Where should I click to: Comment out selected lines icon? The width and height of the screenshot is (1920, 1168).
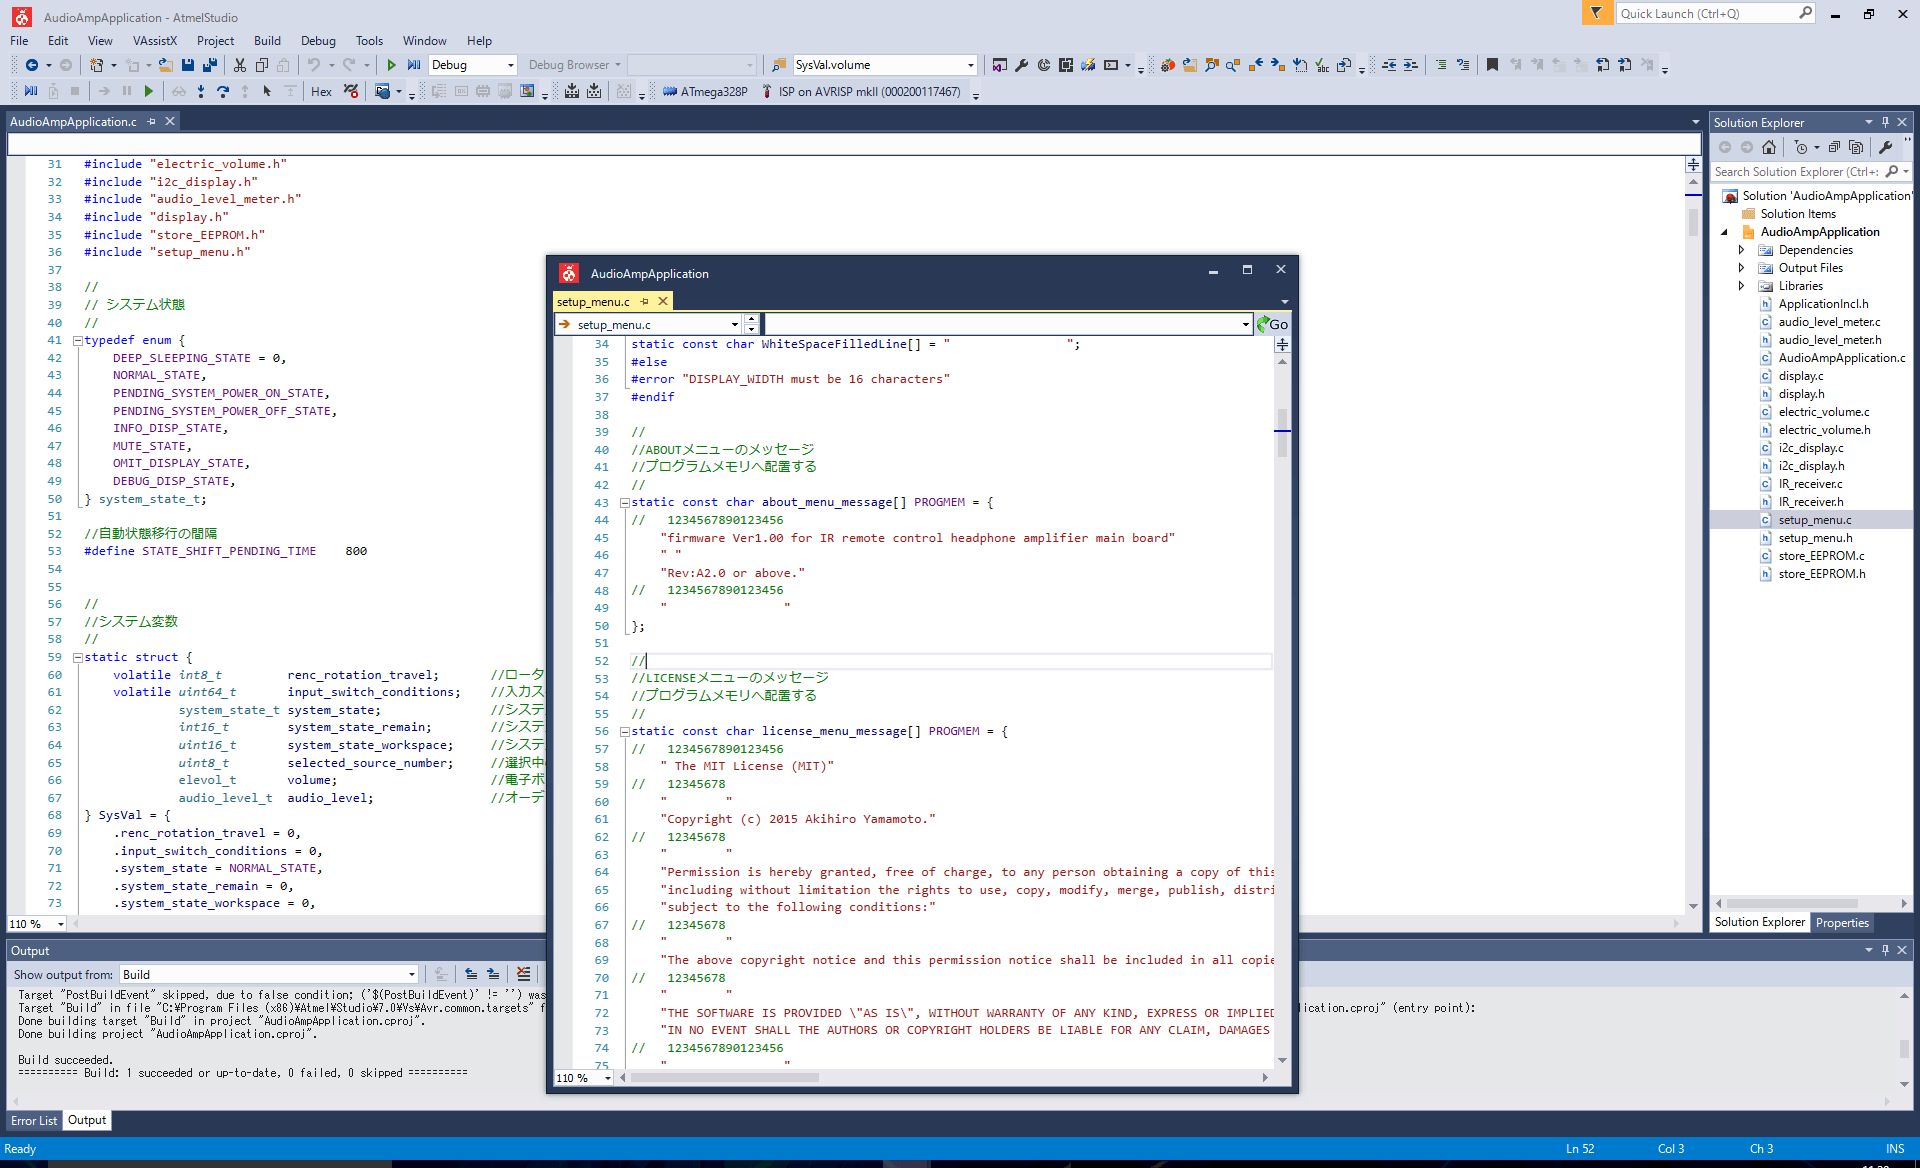point(1441,65)
